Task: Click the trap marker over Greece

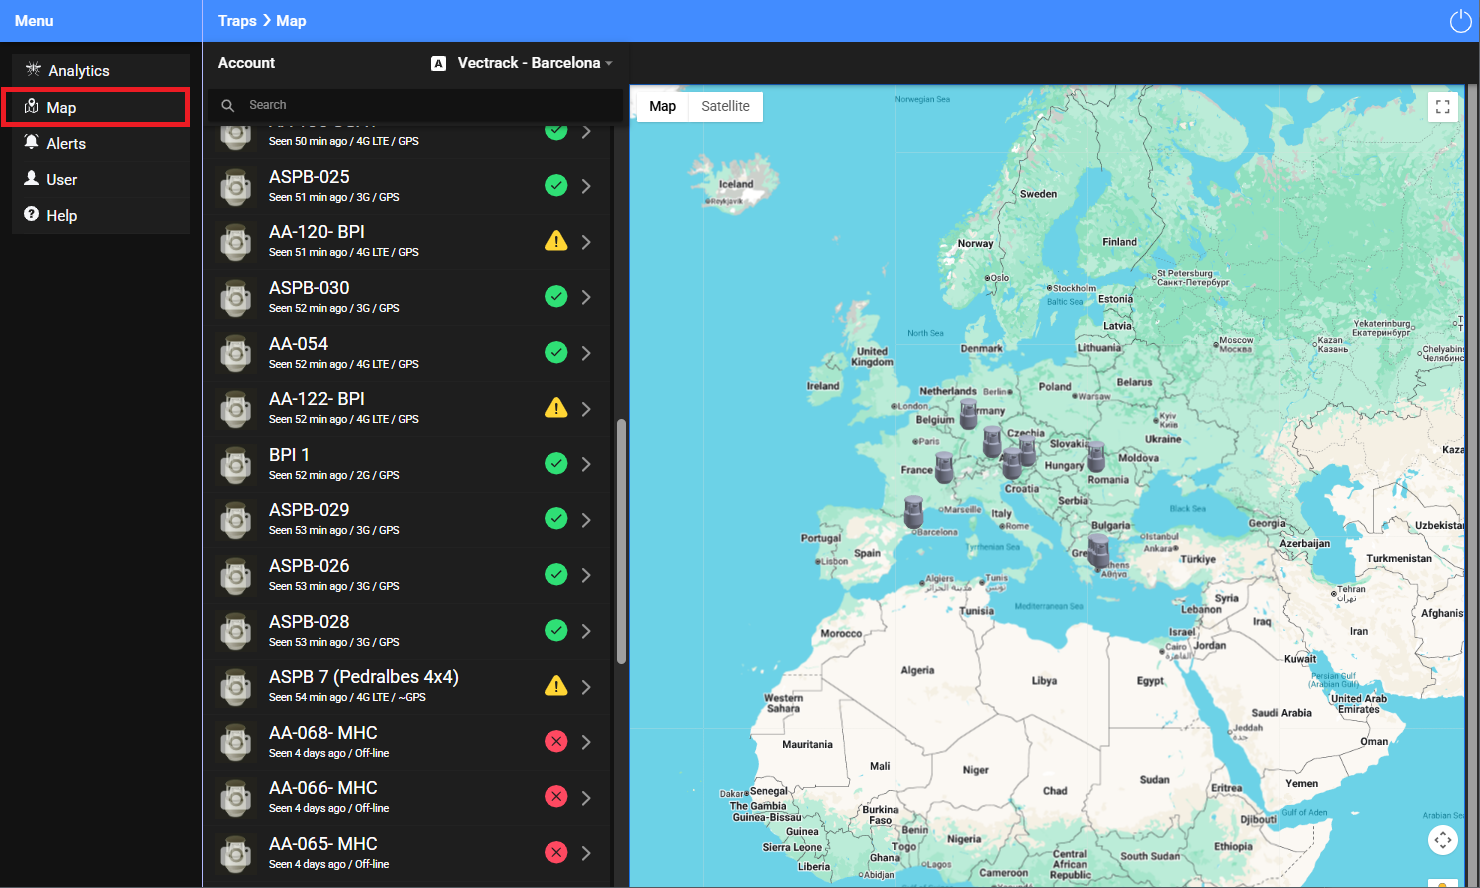Action: tap(1098, 551)
